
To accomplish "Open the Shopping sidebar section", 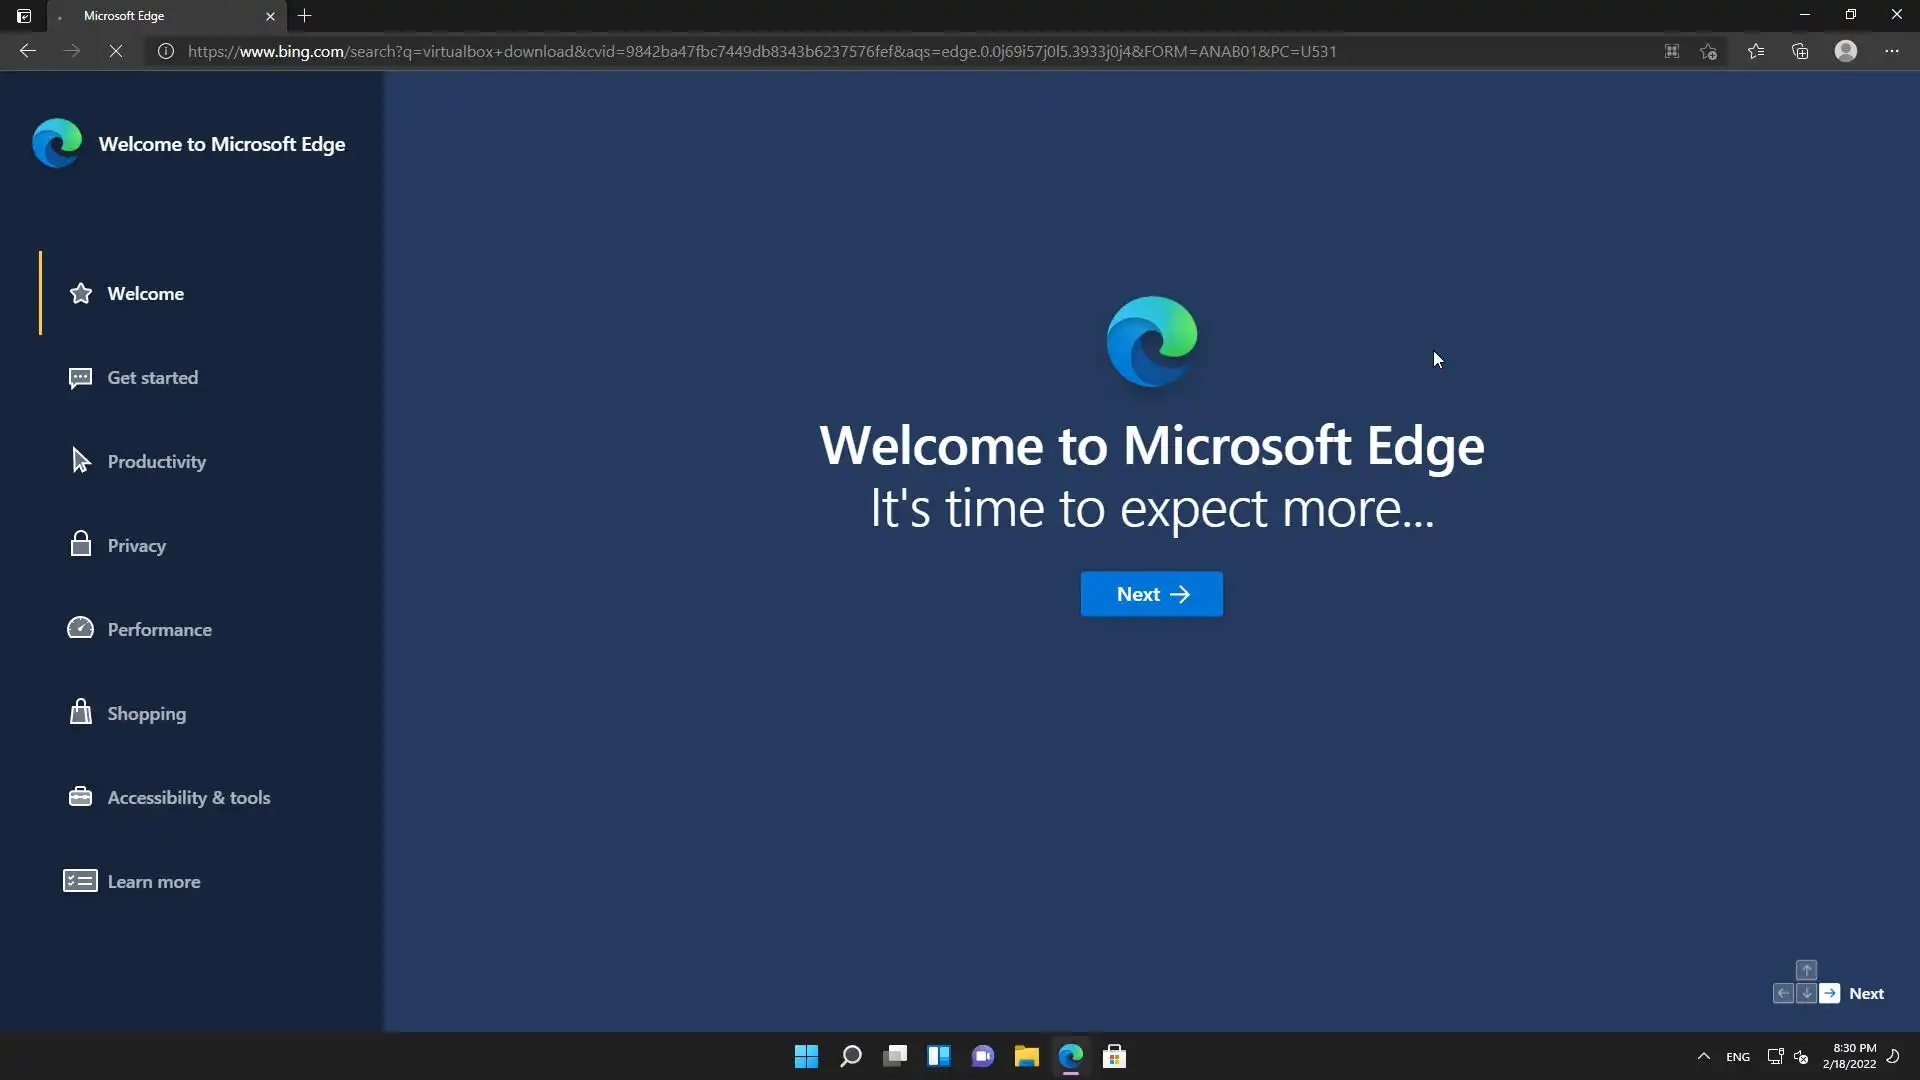I will point(146,714).
